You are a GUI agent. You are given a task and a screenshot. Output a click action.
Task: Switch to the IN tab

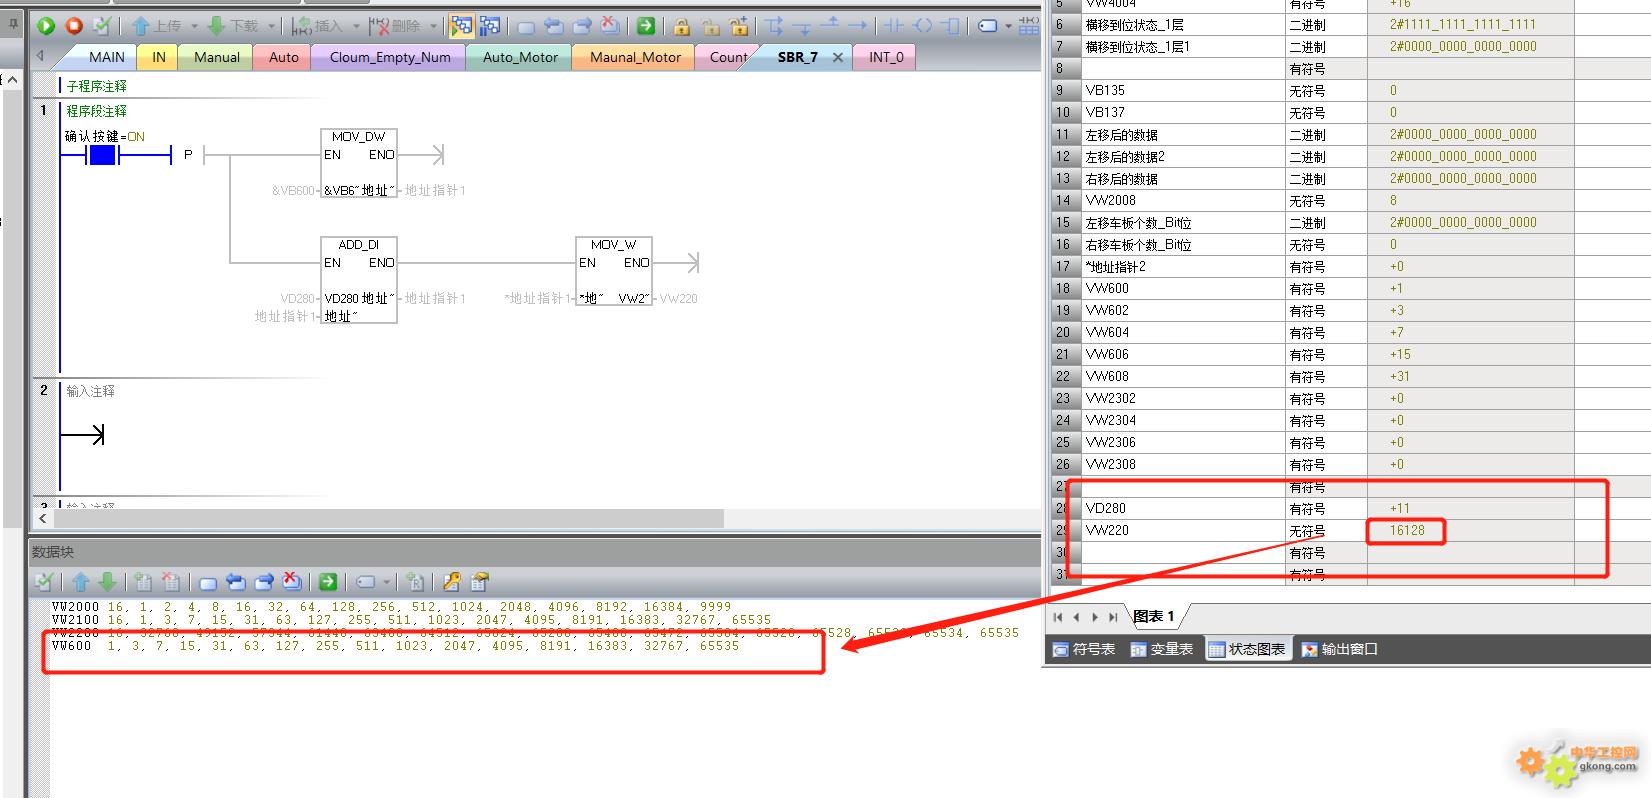[x=159, y=57]
